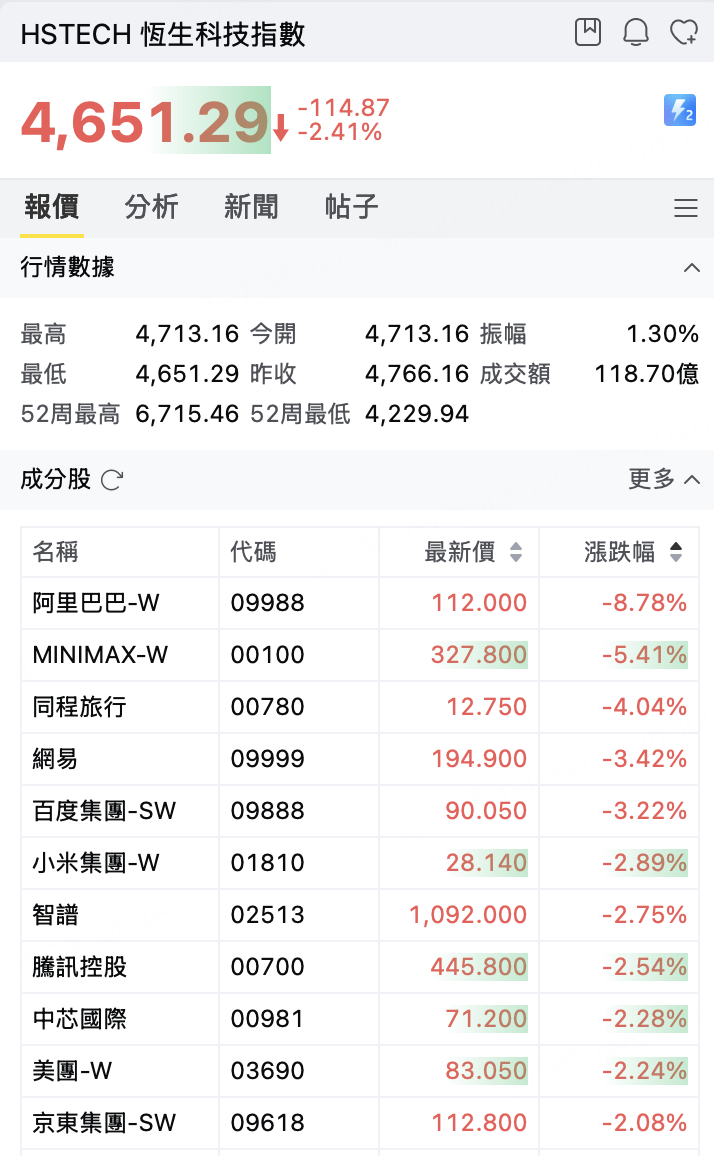Open 智譜 stock row
The image size is (714, 1156).
click(360, 915)
